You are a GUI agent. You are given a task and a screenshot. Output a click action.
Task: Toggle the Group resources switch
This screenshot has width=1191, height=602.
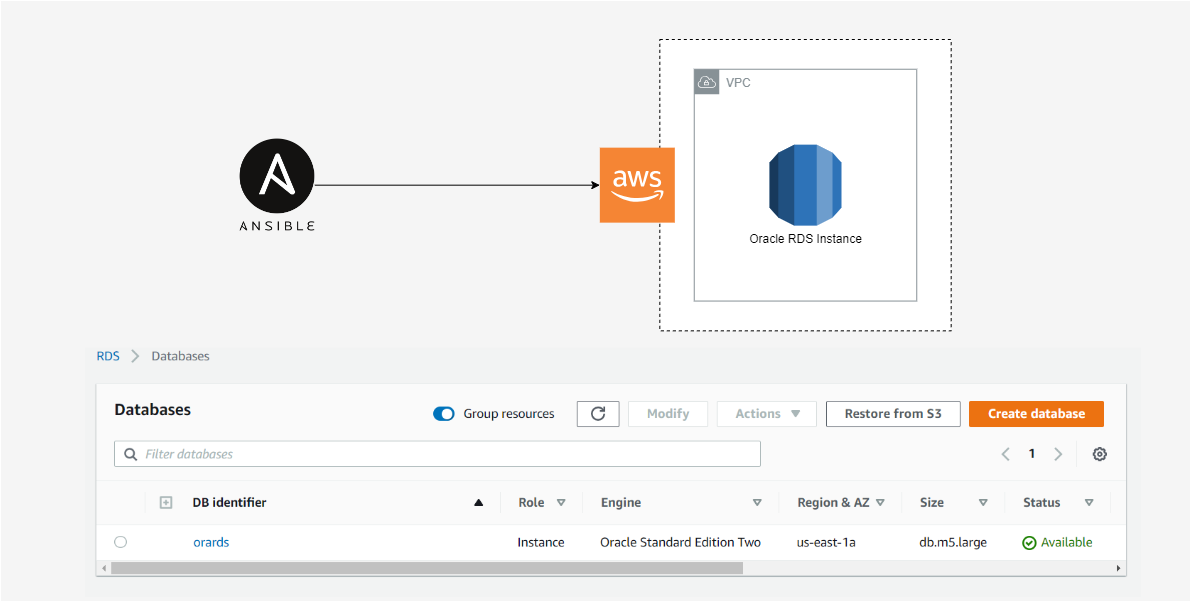(444, 414)
